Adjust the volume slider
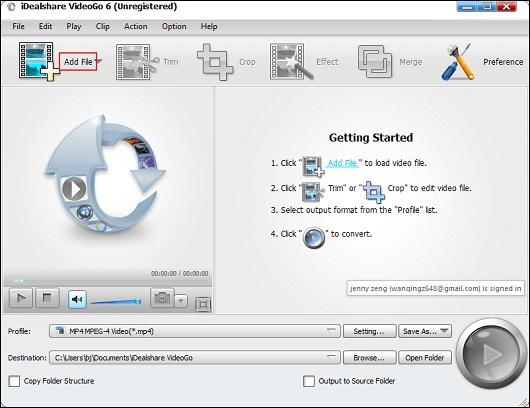530x408 pixels. tap(116, 301)
